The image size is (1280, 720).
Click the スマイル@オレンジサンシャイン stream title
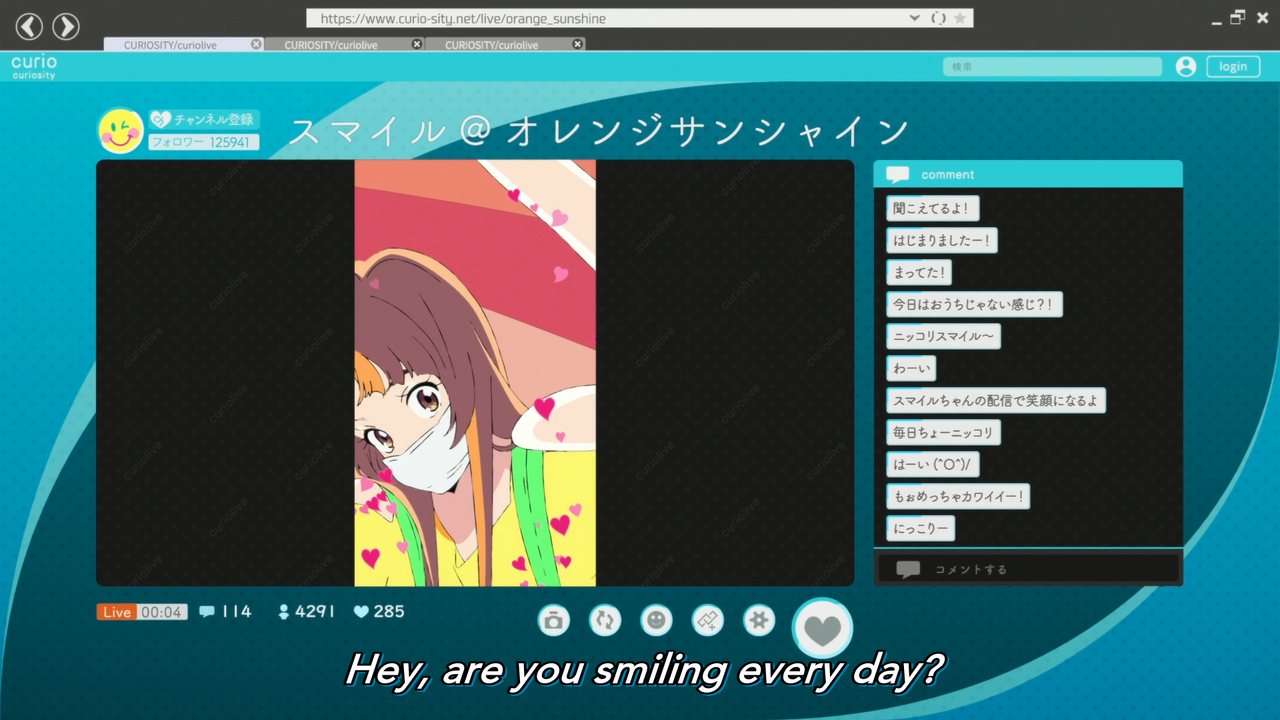(x=599, y=132)
